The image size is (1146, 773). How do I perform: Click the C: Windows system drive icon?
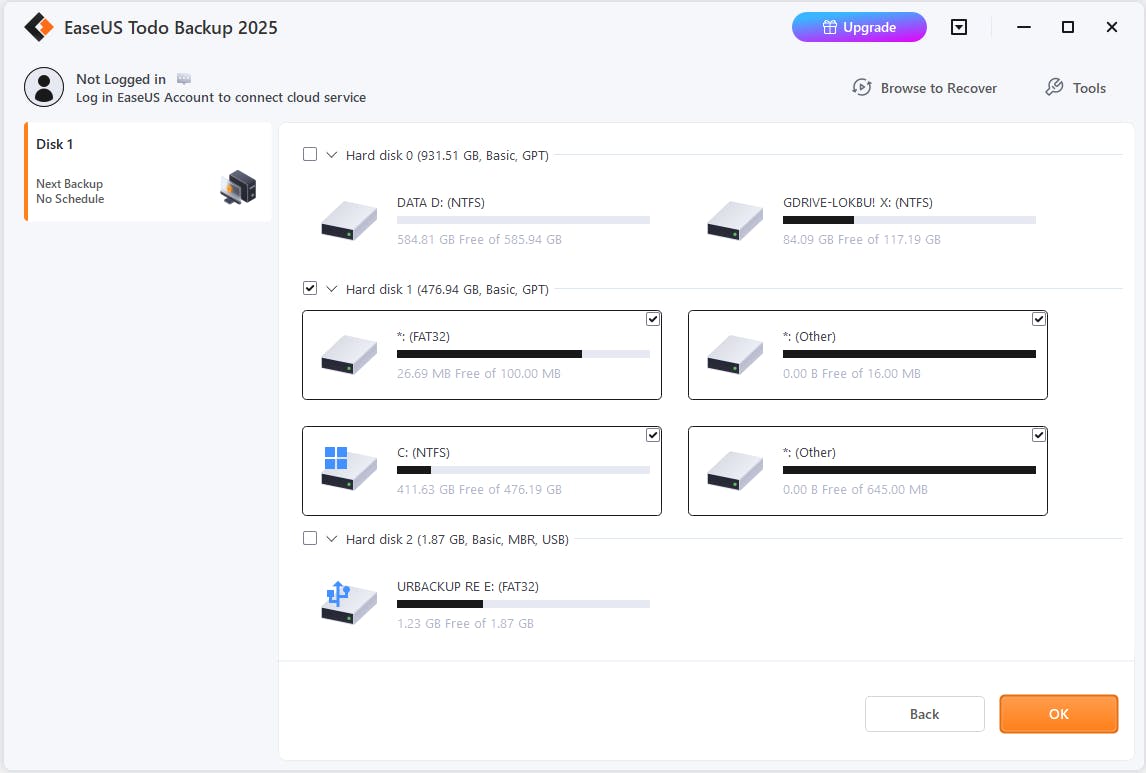[x=349, y=469]
